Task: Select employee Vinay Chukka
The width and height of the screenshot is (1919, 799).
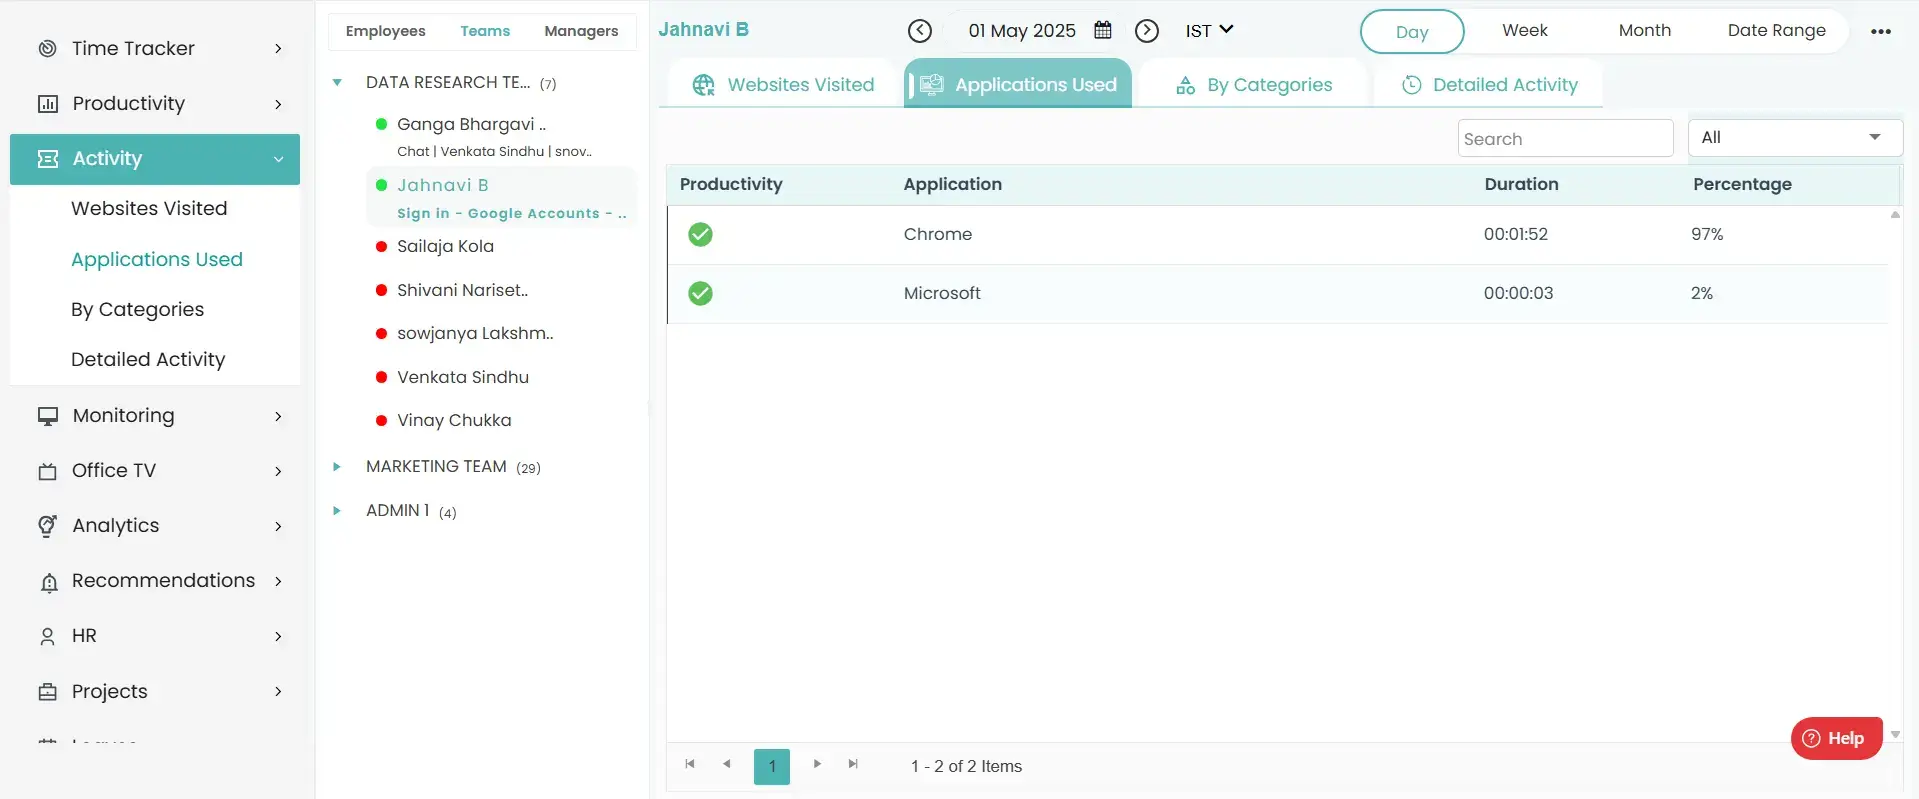Action: point(454,421)
